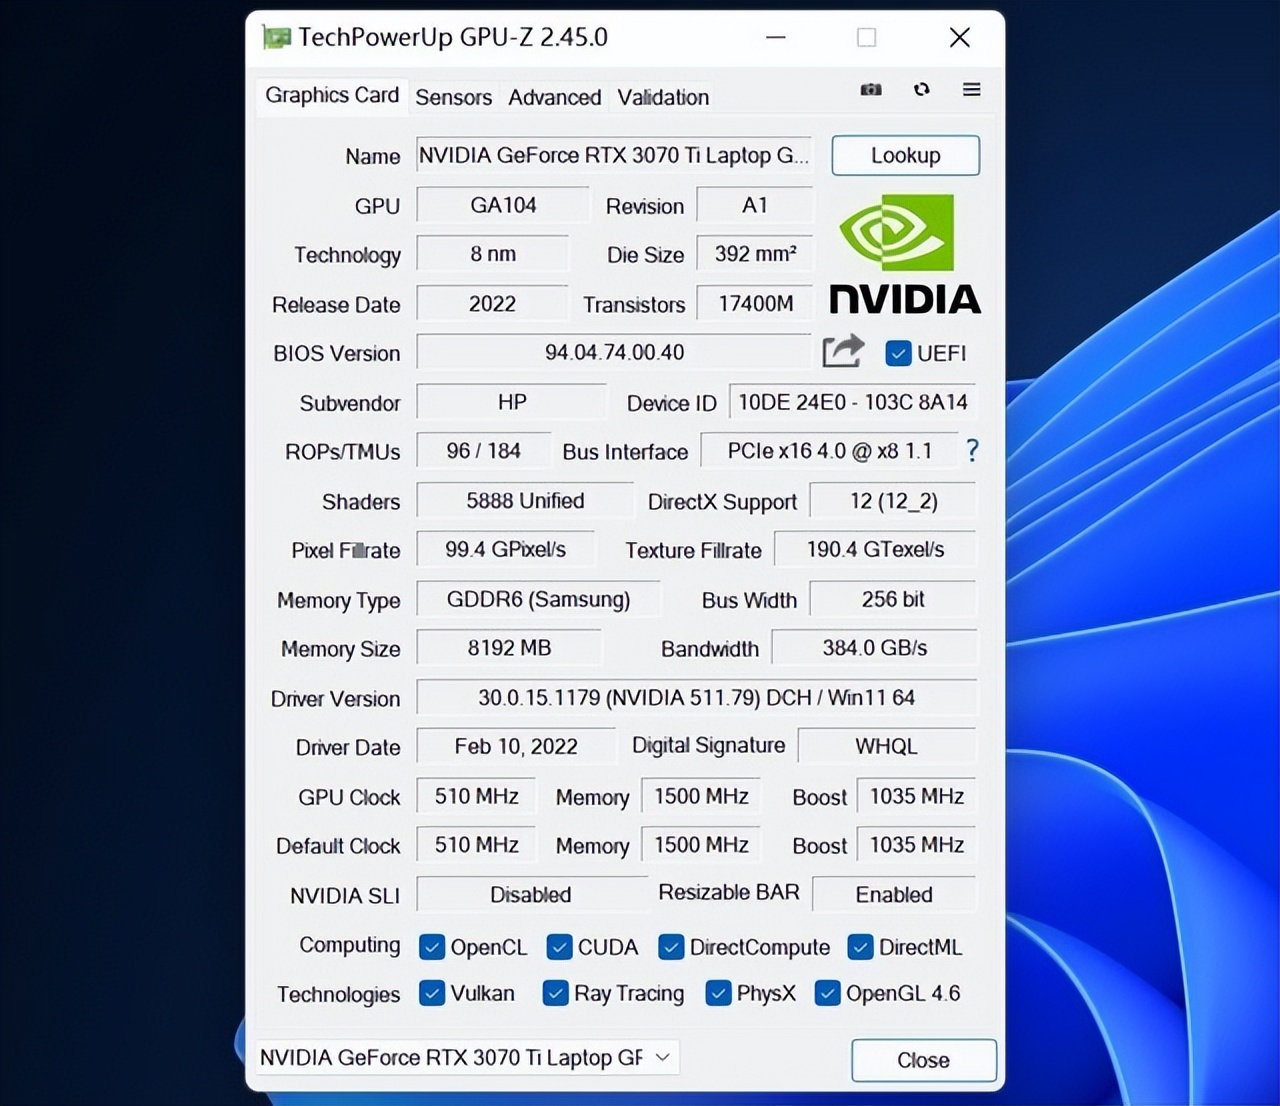
Task: Click the refresh icon in GPU-Z
Action: 922,89
